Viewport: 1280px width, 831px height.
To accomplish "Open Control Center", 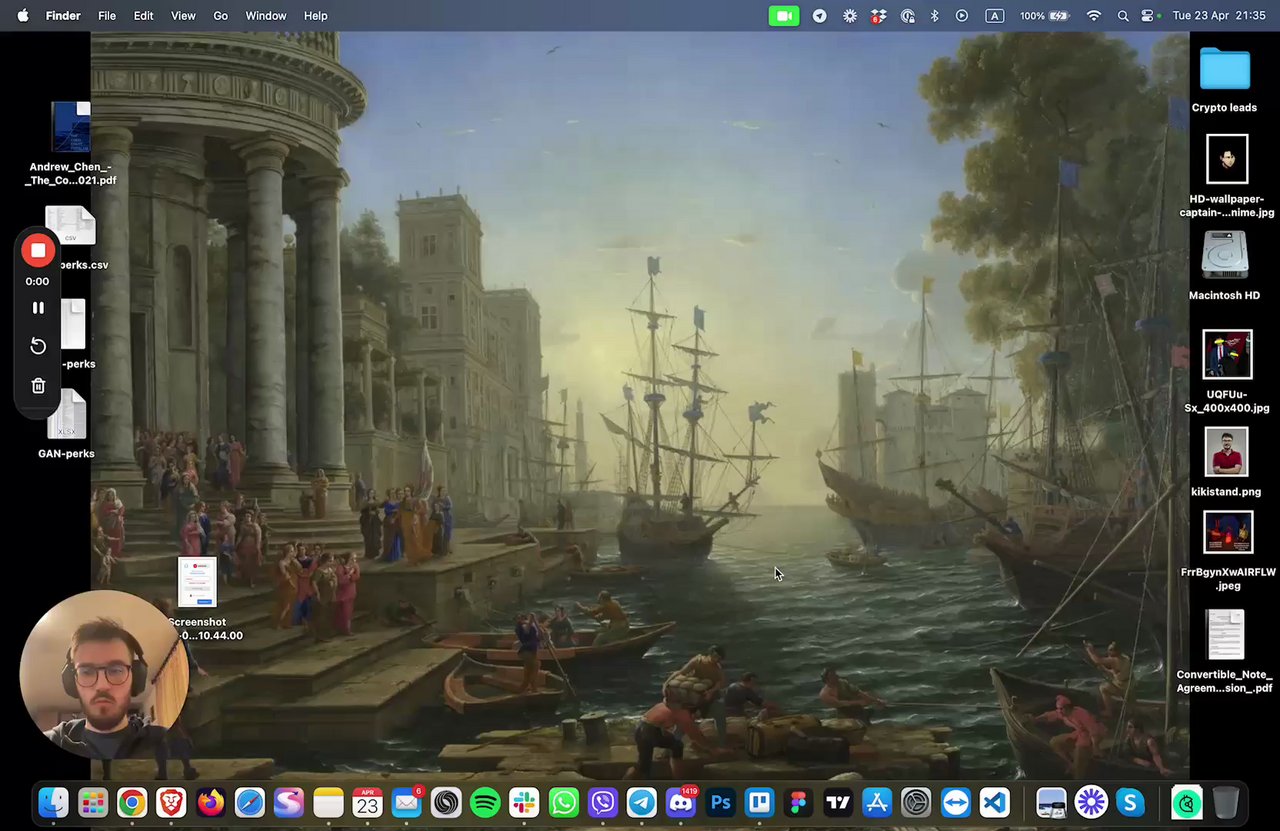I will [1148, 16].
